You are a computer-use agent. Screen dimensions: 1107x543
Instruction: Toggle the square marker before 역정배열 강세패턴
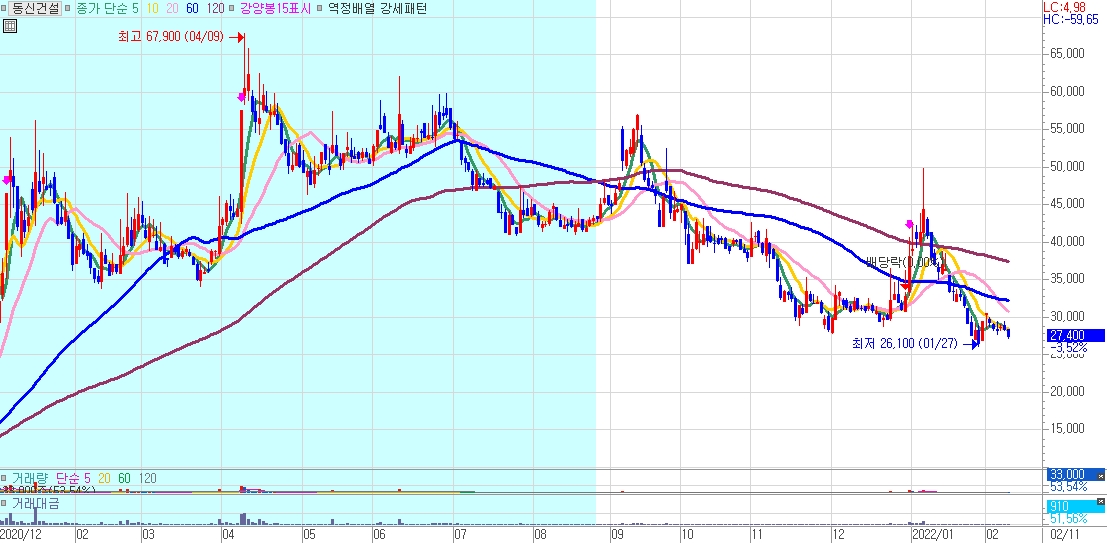[x=321, y=8]
